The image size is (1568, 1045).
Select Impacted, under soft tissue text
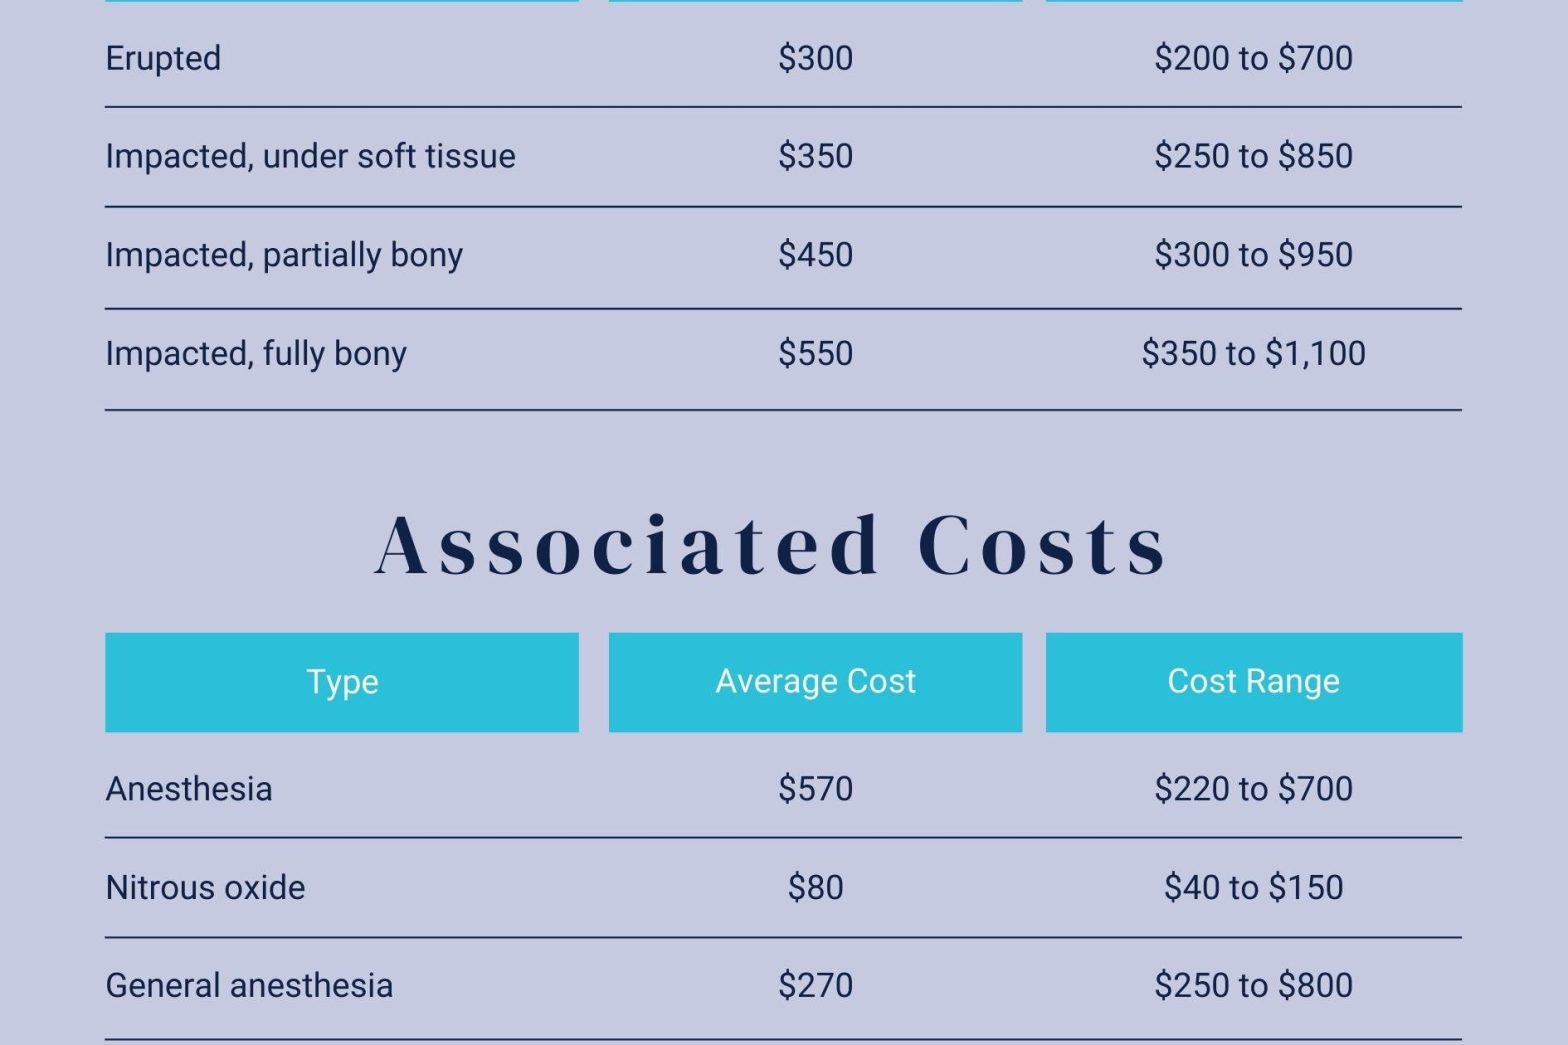(310, 156)
